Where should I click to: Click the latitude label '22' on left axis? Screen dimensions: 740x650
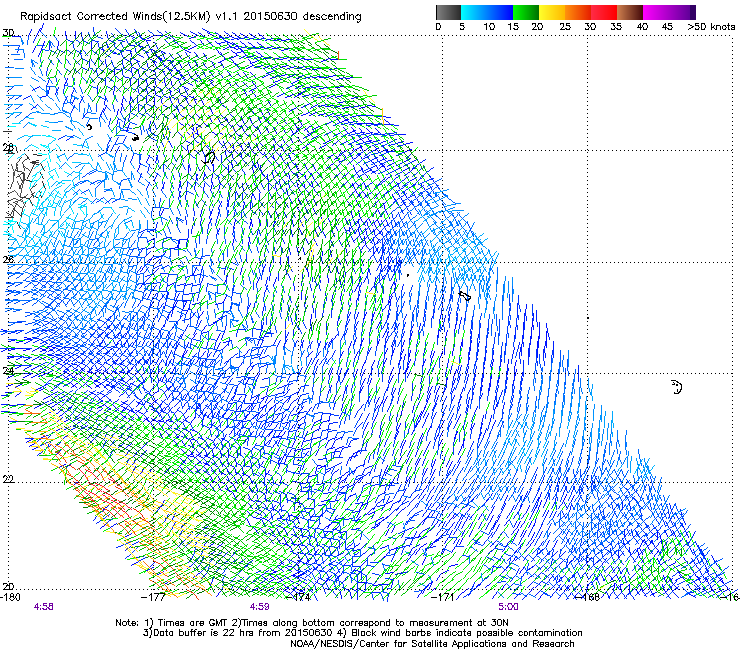[8, 479]
